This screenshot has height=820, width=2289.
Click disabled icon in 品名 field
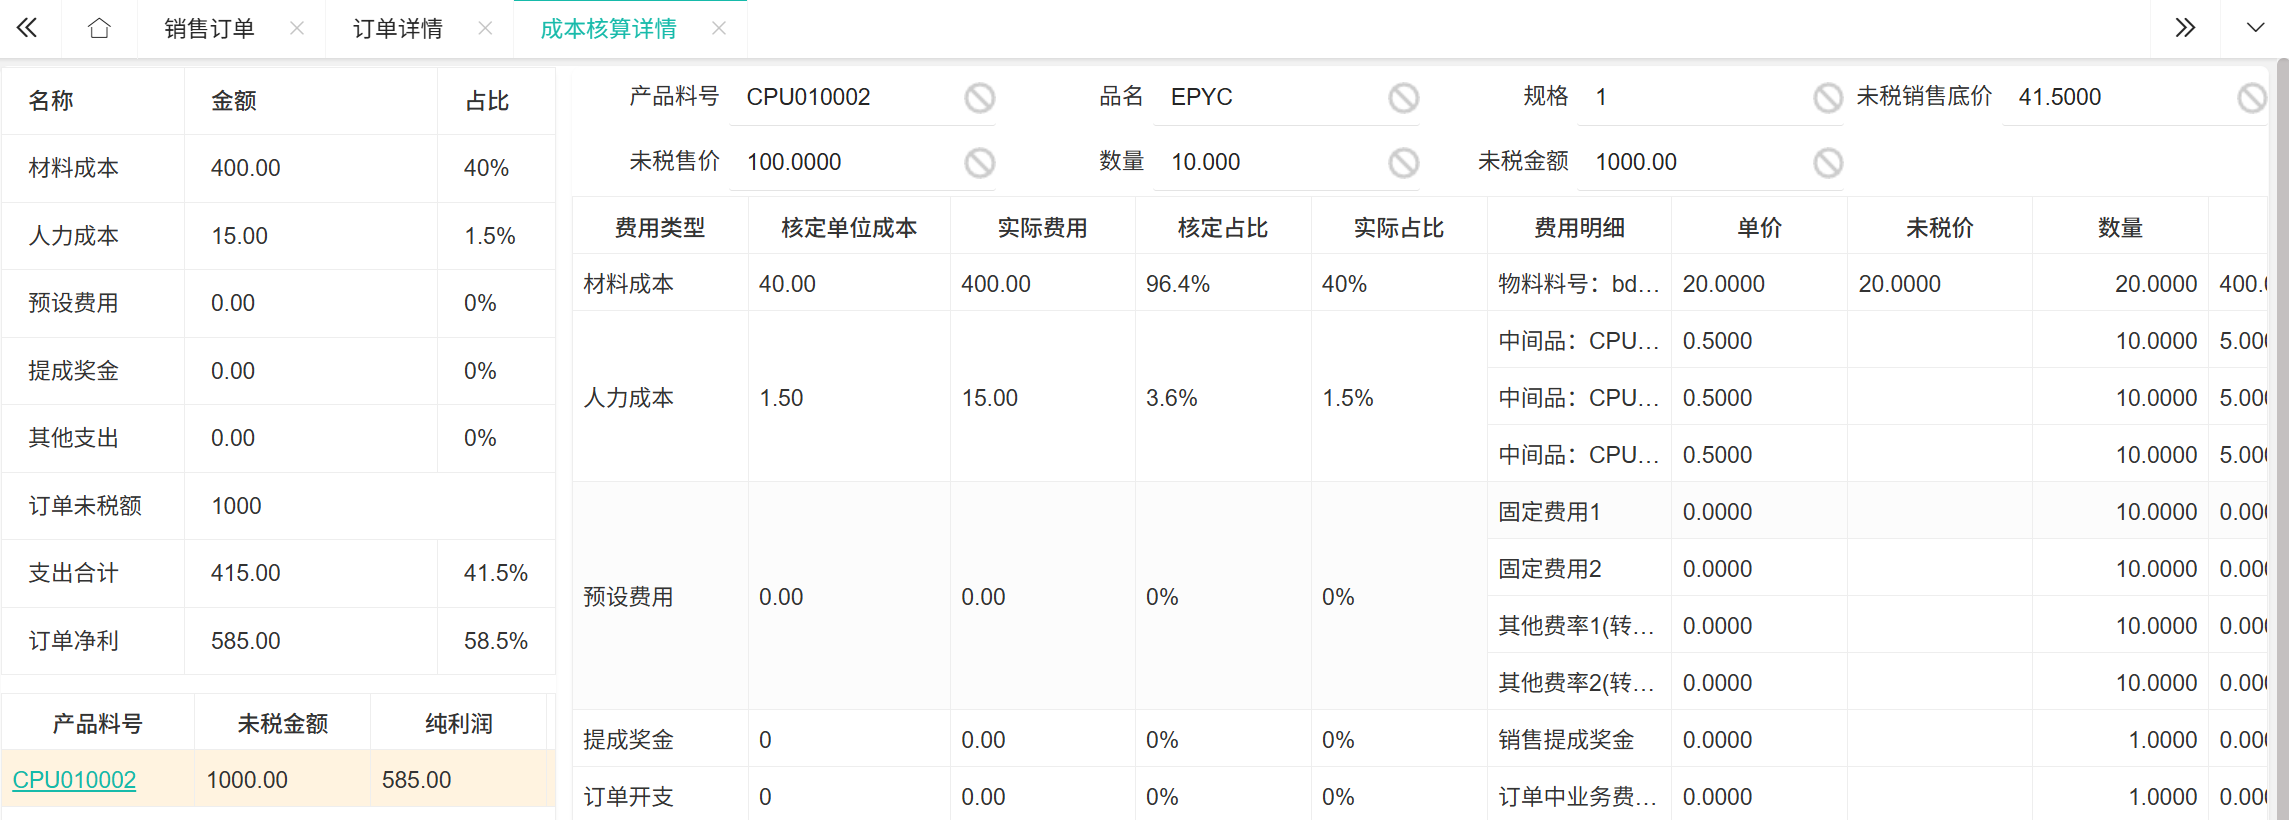point(1403,98)
